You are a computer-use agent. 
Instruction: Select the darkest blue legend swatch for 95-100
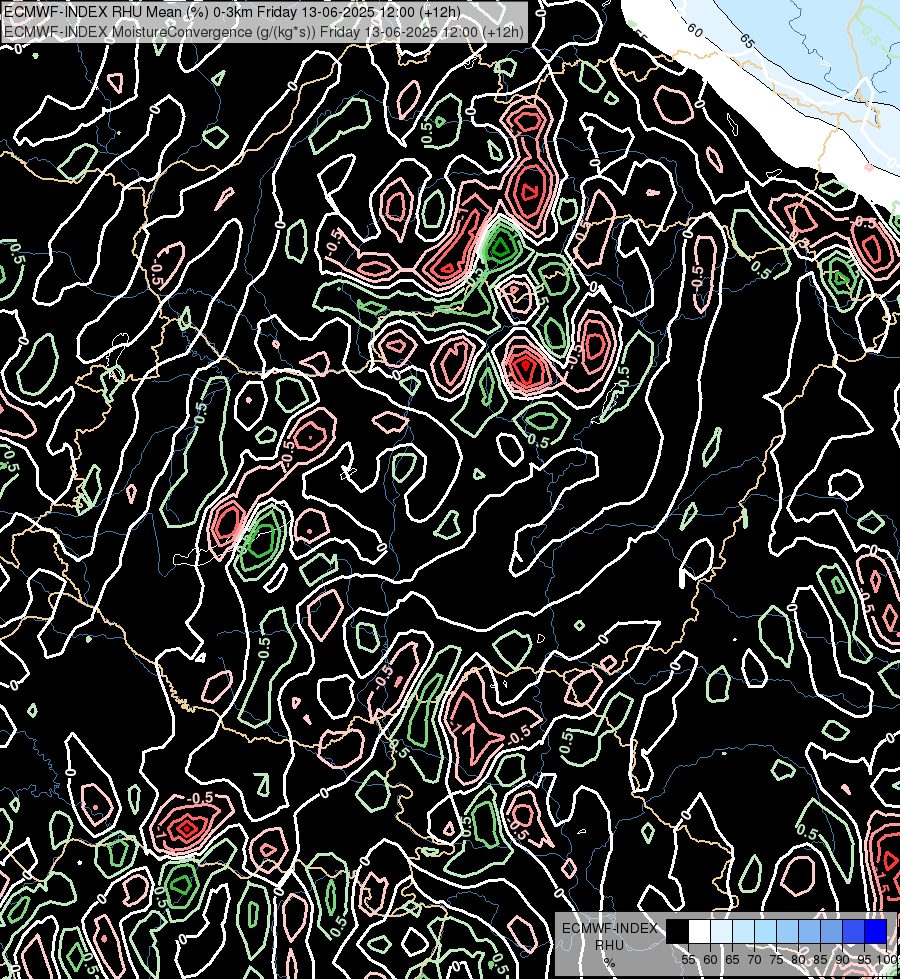[x=876, y=931]
